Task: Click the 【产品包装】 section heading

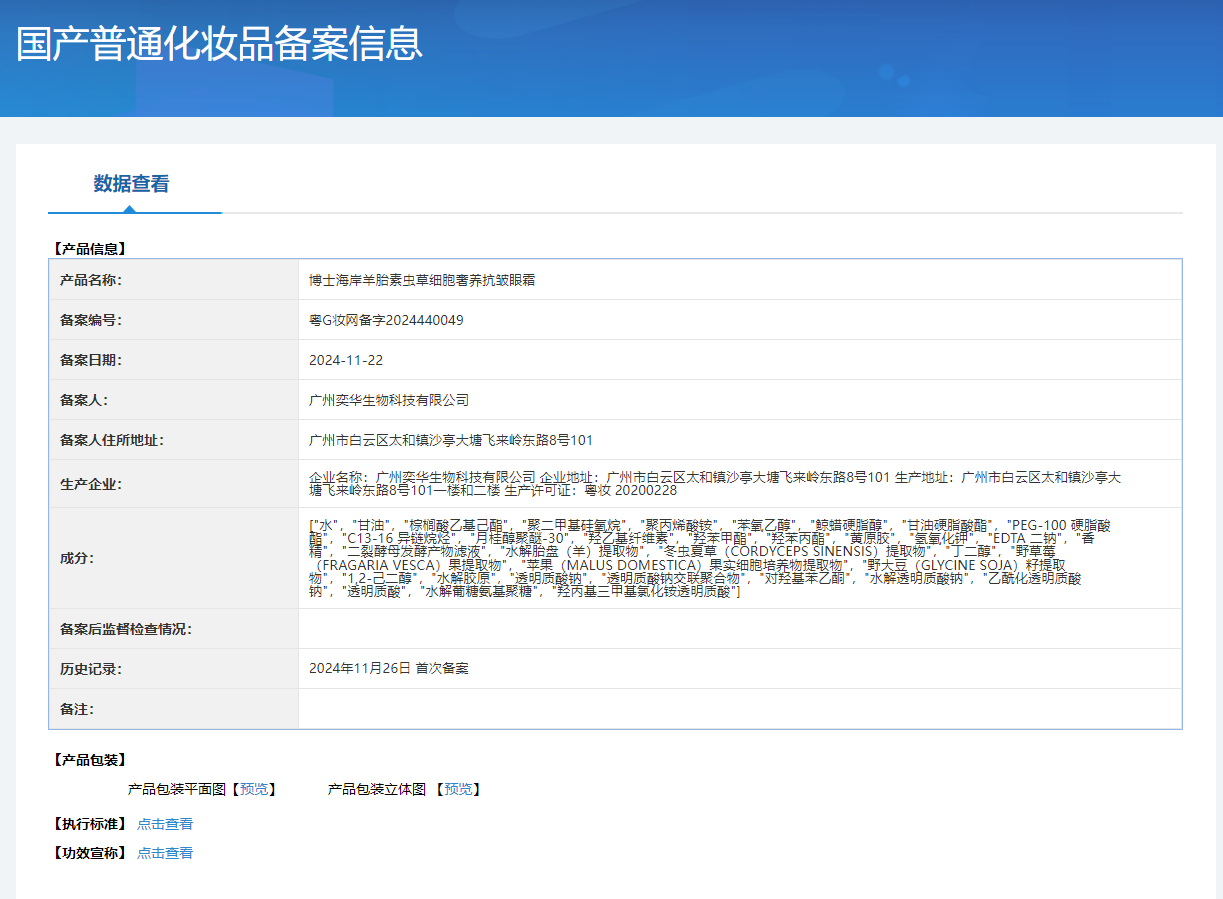Action: pyautogui.click(x=89, y=760)
